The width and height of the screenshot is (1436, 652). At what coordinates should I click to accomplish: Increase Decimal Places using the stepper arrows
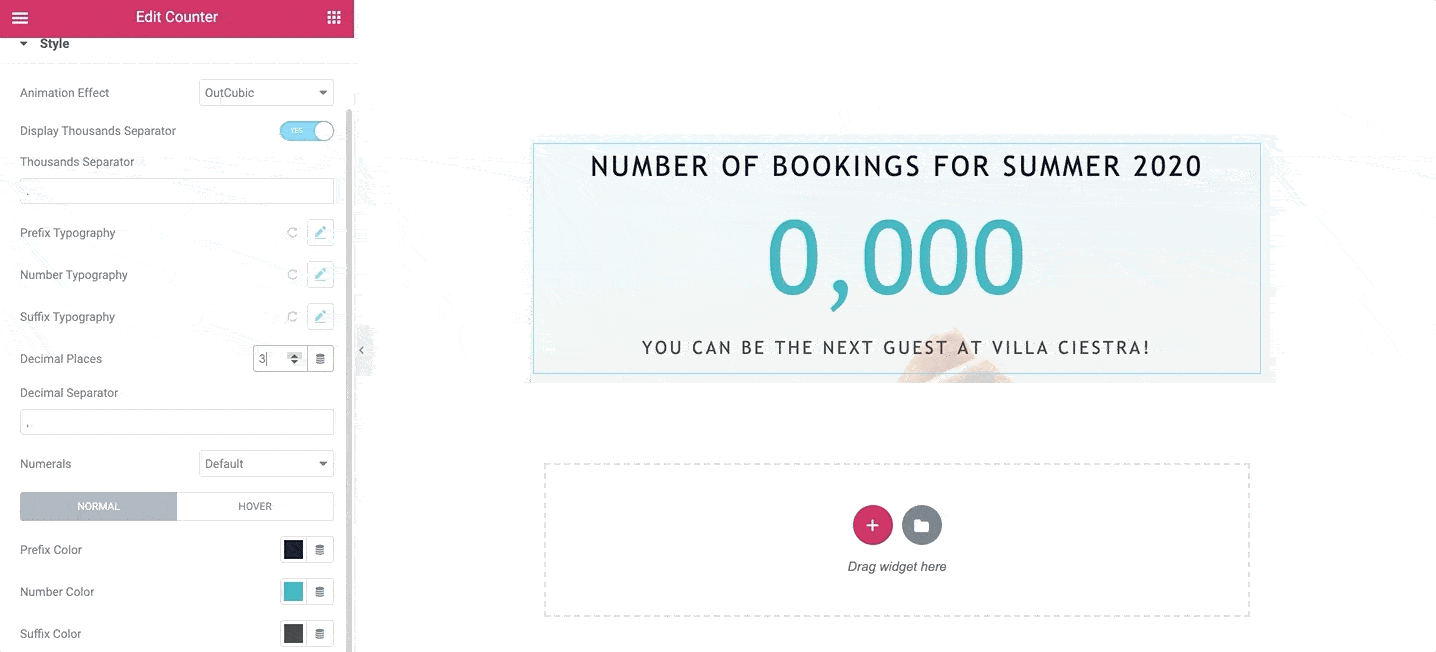(x=294, y=355)
